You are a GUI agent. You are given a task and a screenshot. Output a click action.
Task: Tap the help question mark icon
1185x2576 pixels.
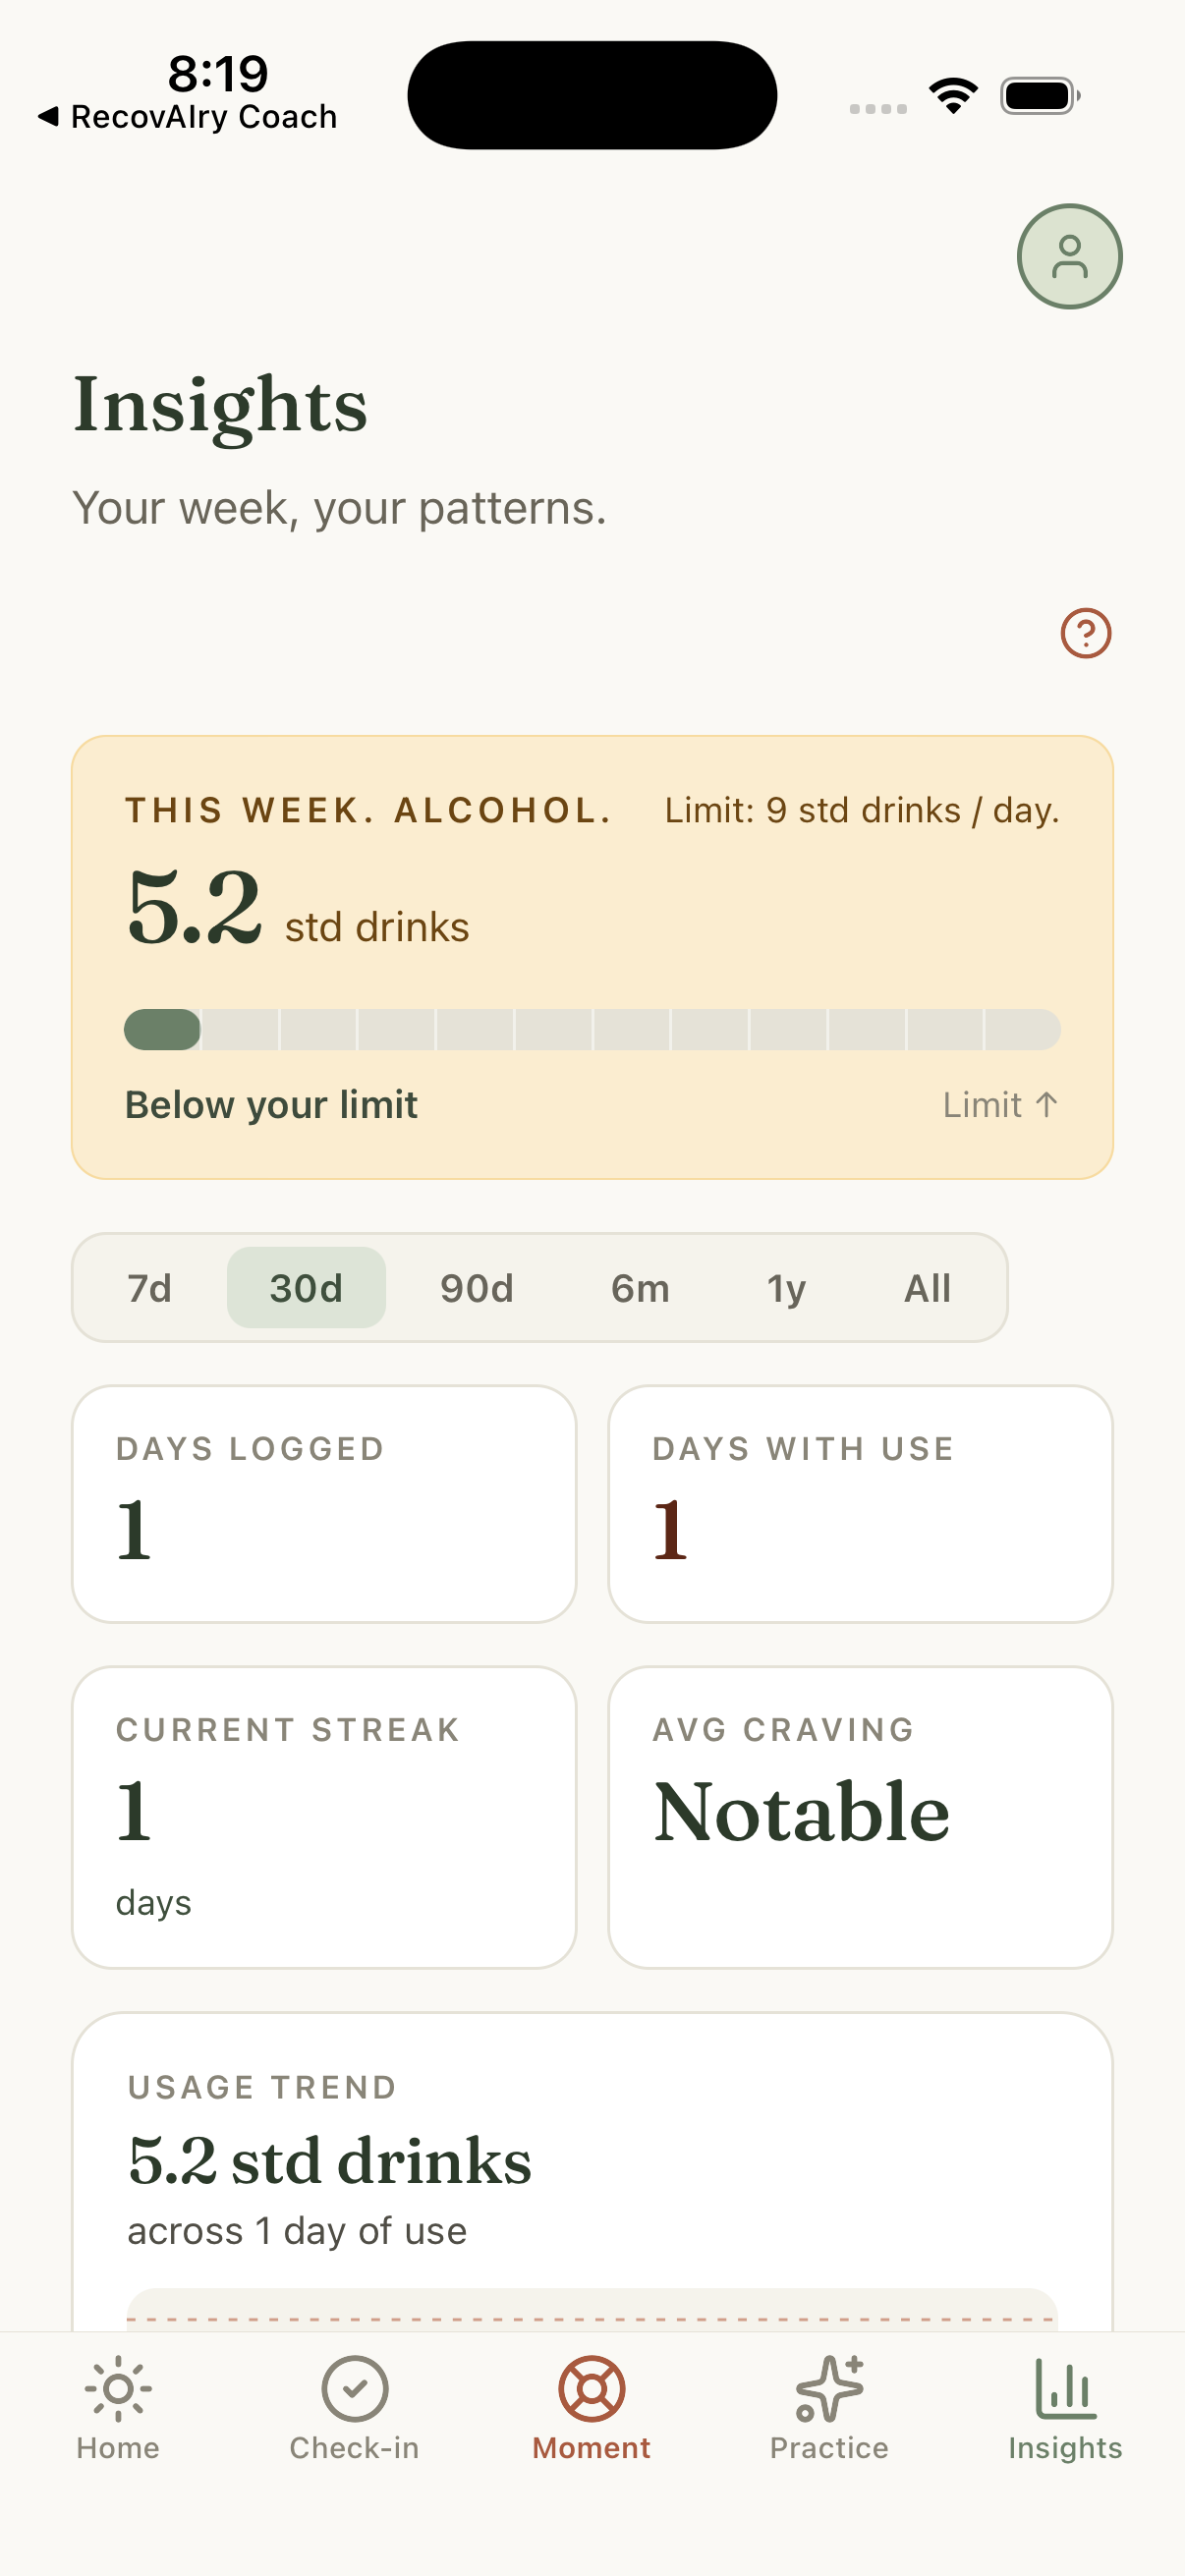point(1085,633)
